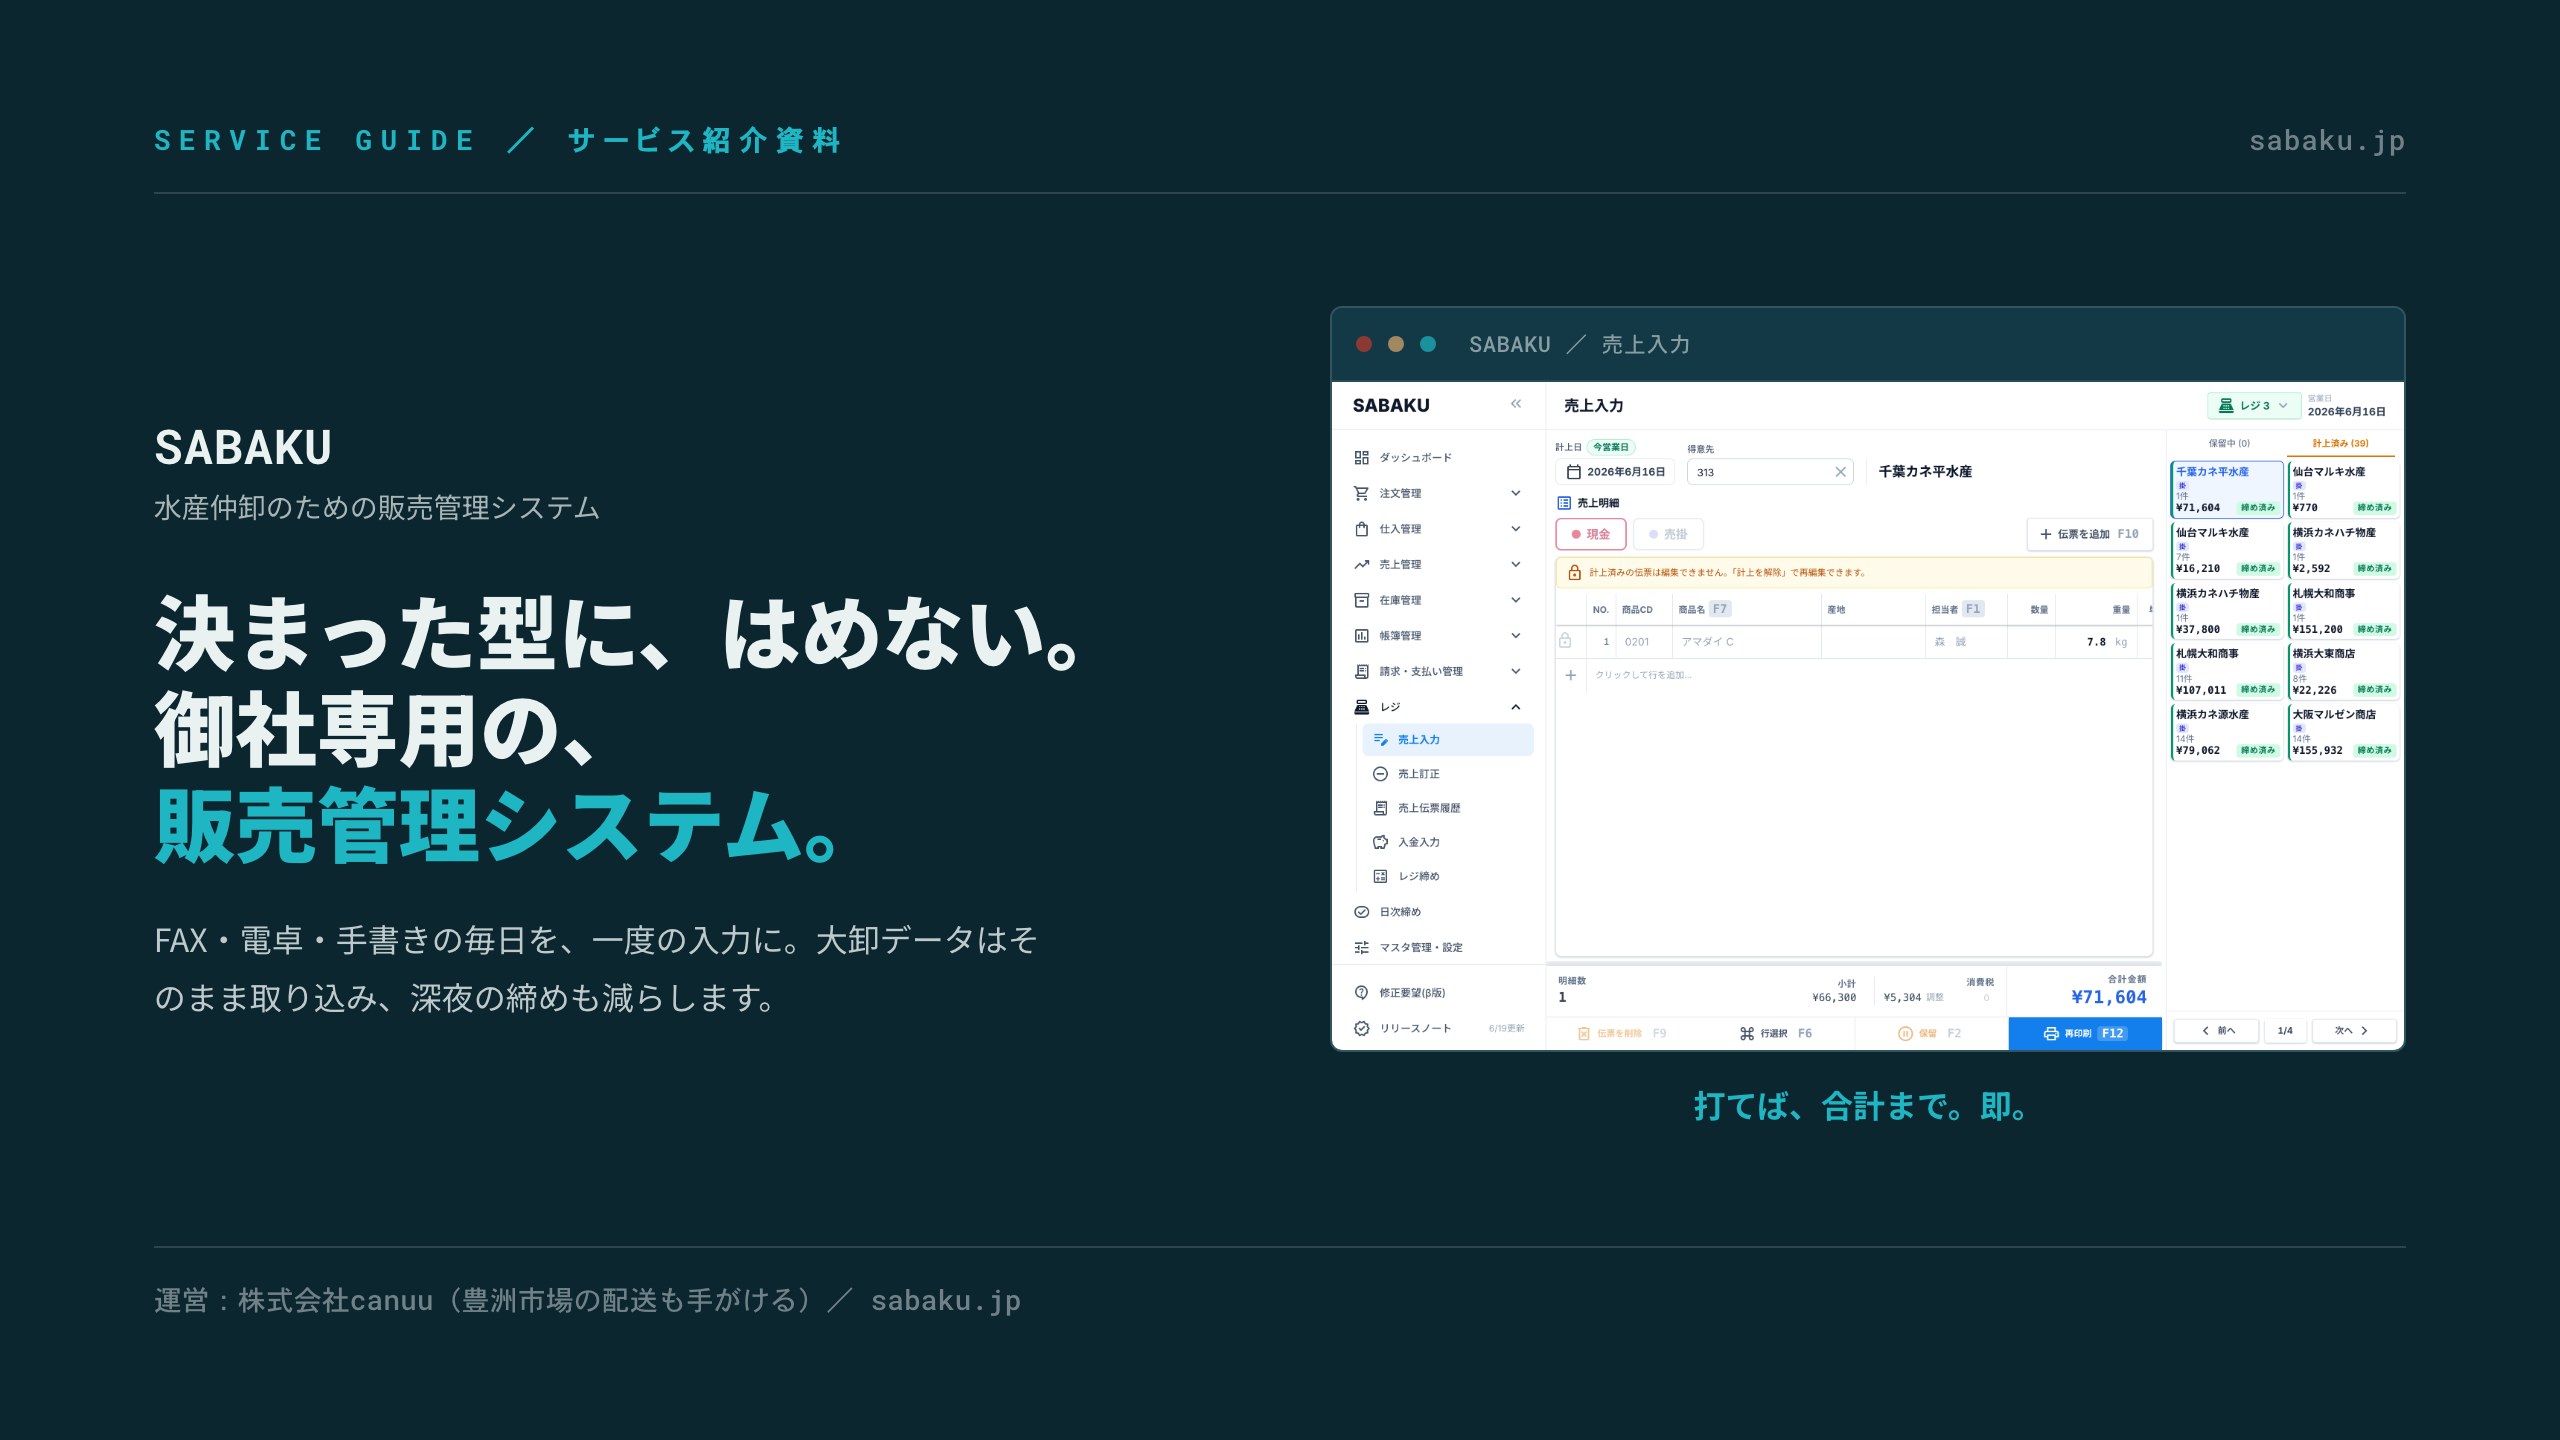
Task: Open 修正要望(β版) question mark icon
Action: click(x=1361, y=993)
